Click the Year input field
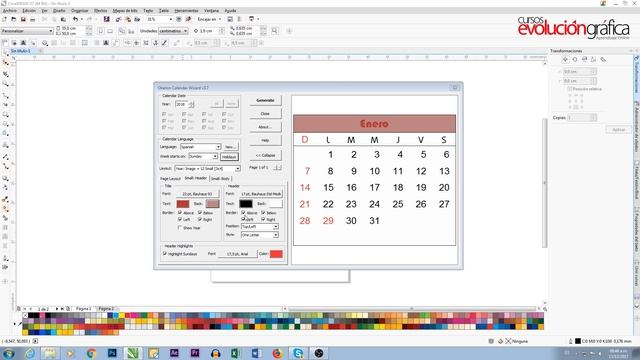This screenshot has width=640, height=360. click(182, 104)
